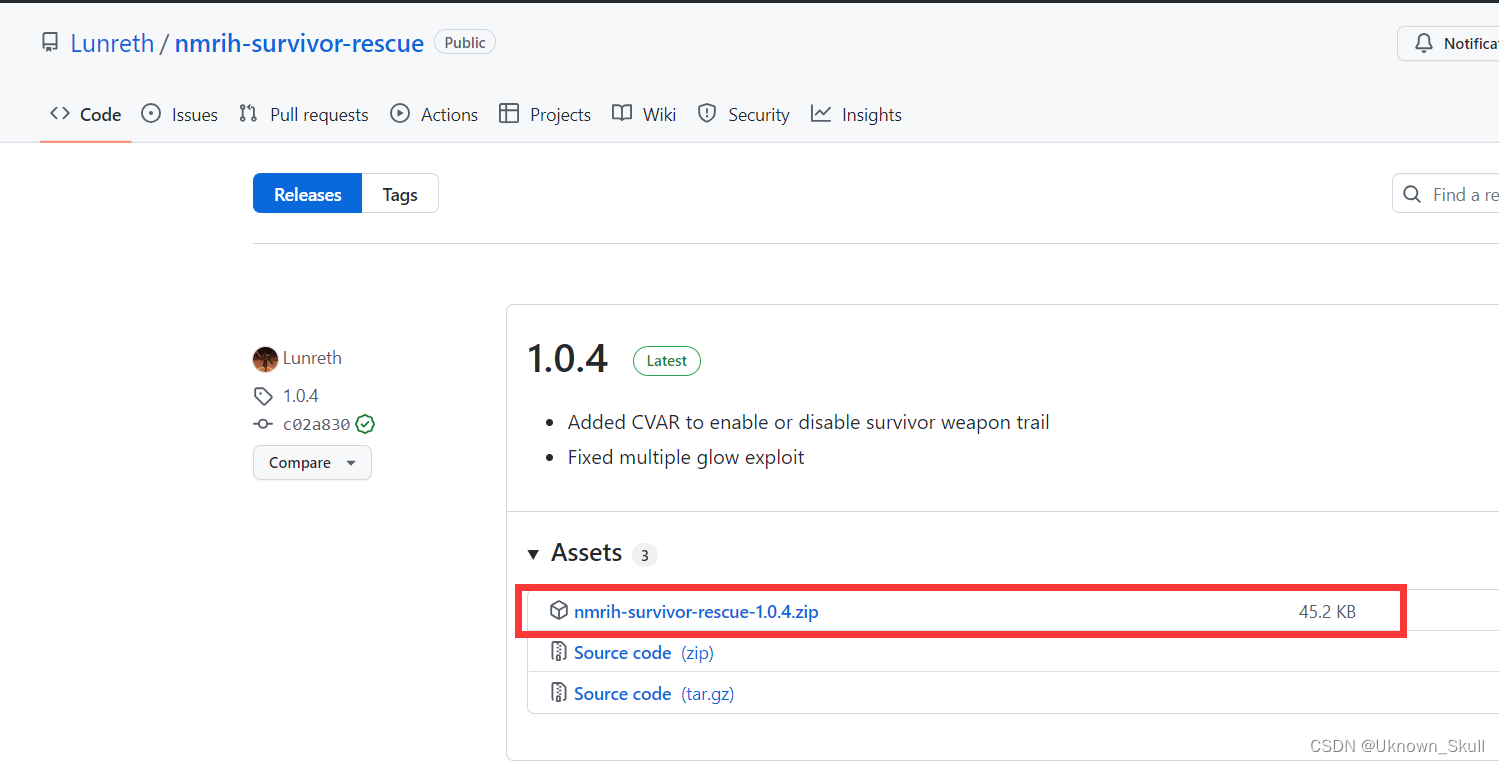Click the 45.2 KB file size text

(x=1327, y=612)
